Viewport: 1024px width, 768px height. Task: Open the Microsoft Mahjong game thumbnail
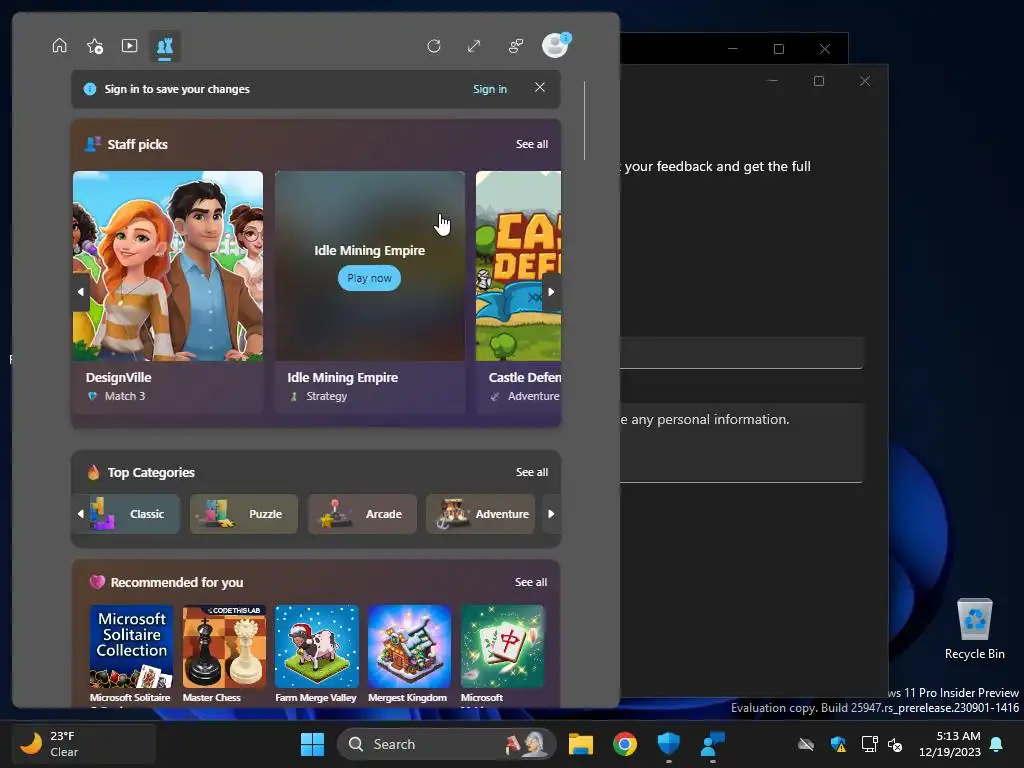(x=502, y=647)
